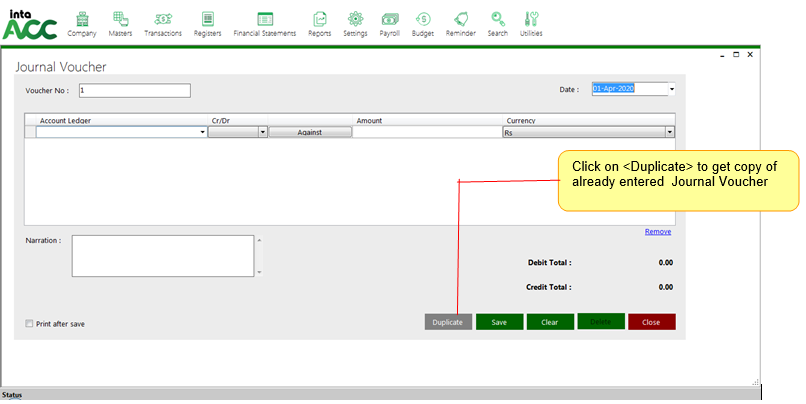Click the Voucher No input field
806x404 pixels.
(x=133, y=91)
